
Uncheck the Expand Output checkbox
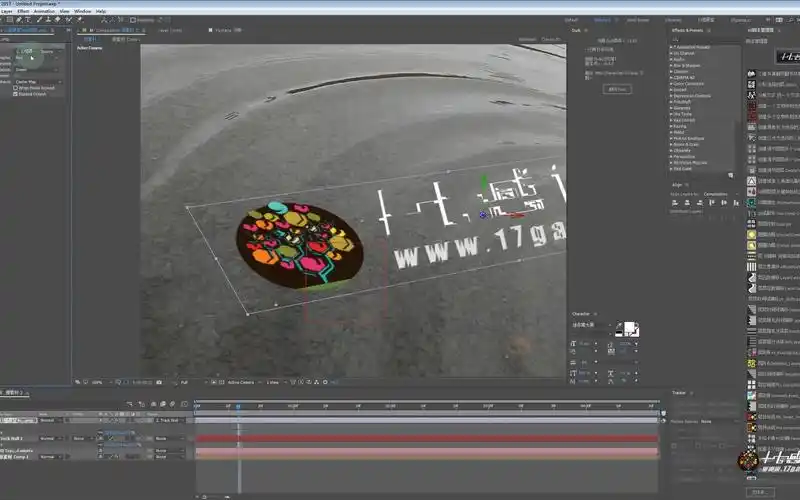click(16, 94)
